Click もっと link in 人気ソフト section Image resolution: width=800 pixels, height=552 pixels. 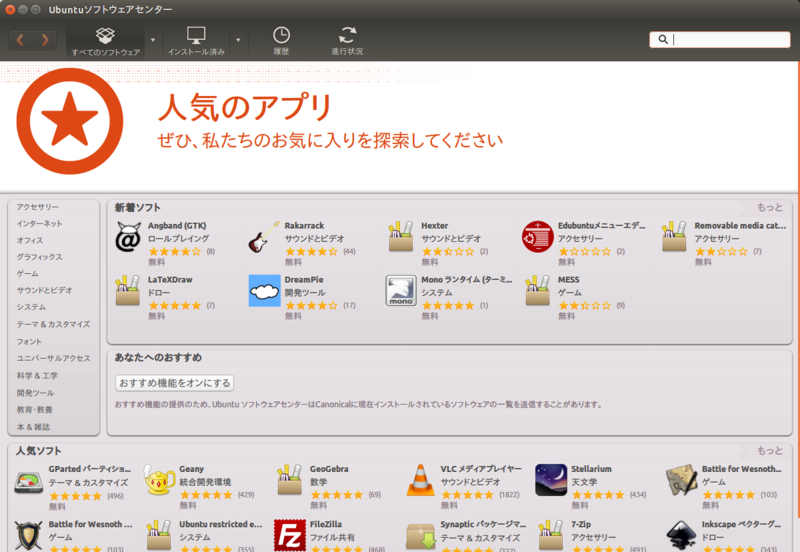[x=769, y=450]
